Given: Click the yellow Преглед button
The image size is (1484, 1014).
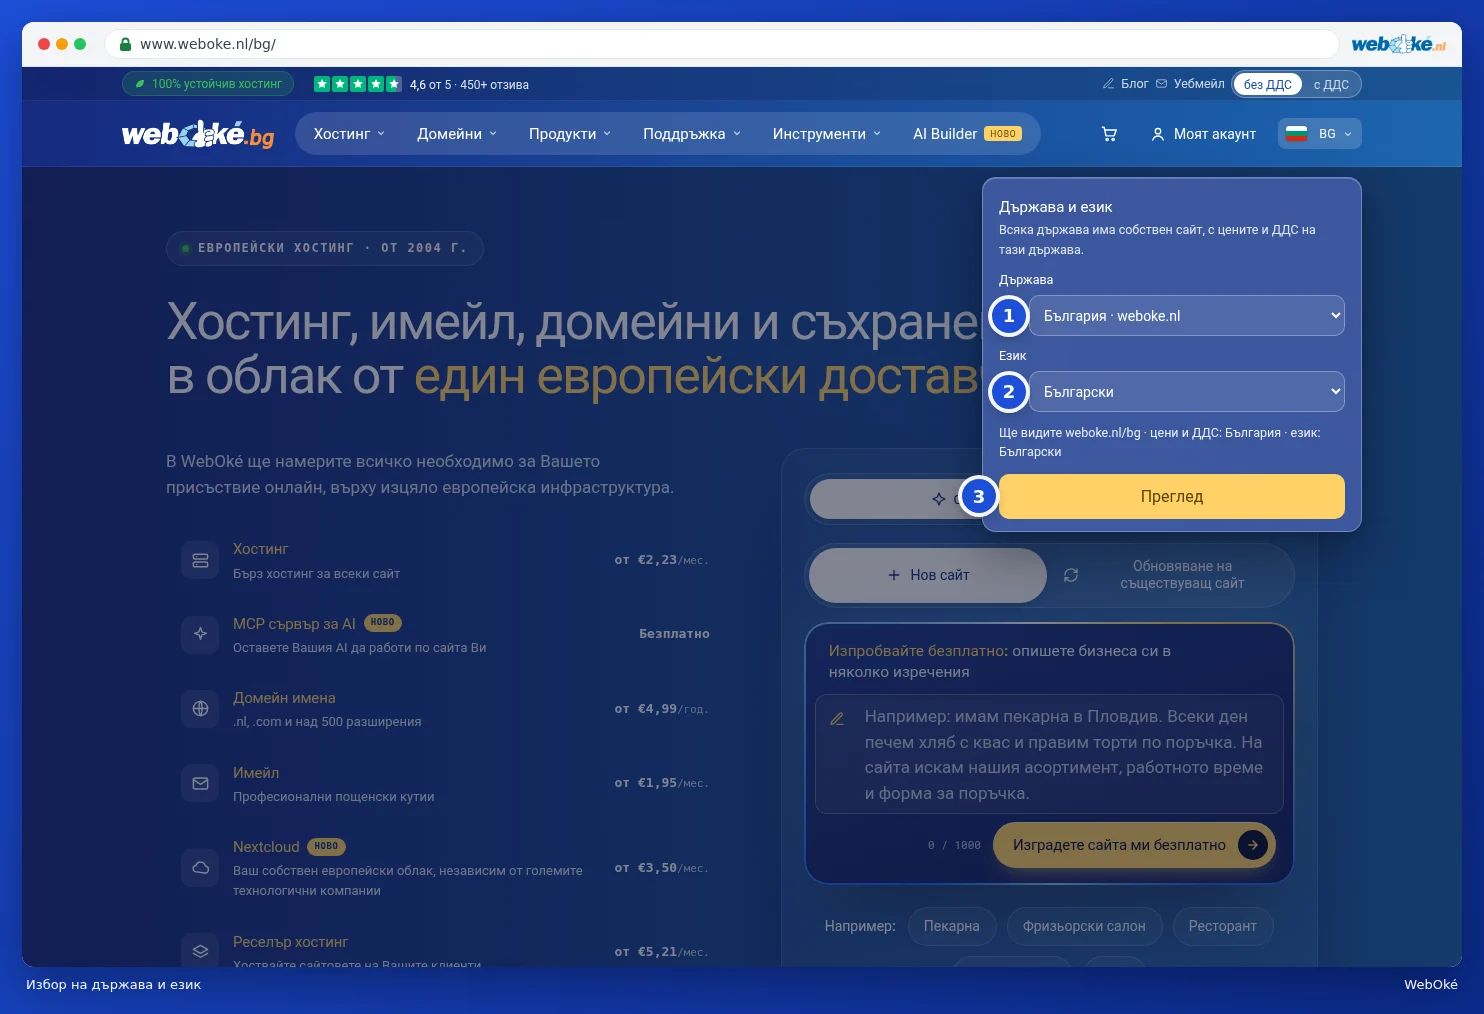Looking at the screenshot, I should (1172, 497).
